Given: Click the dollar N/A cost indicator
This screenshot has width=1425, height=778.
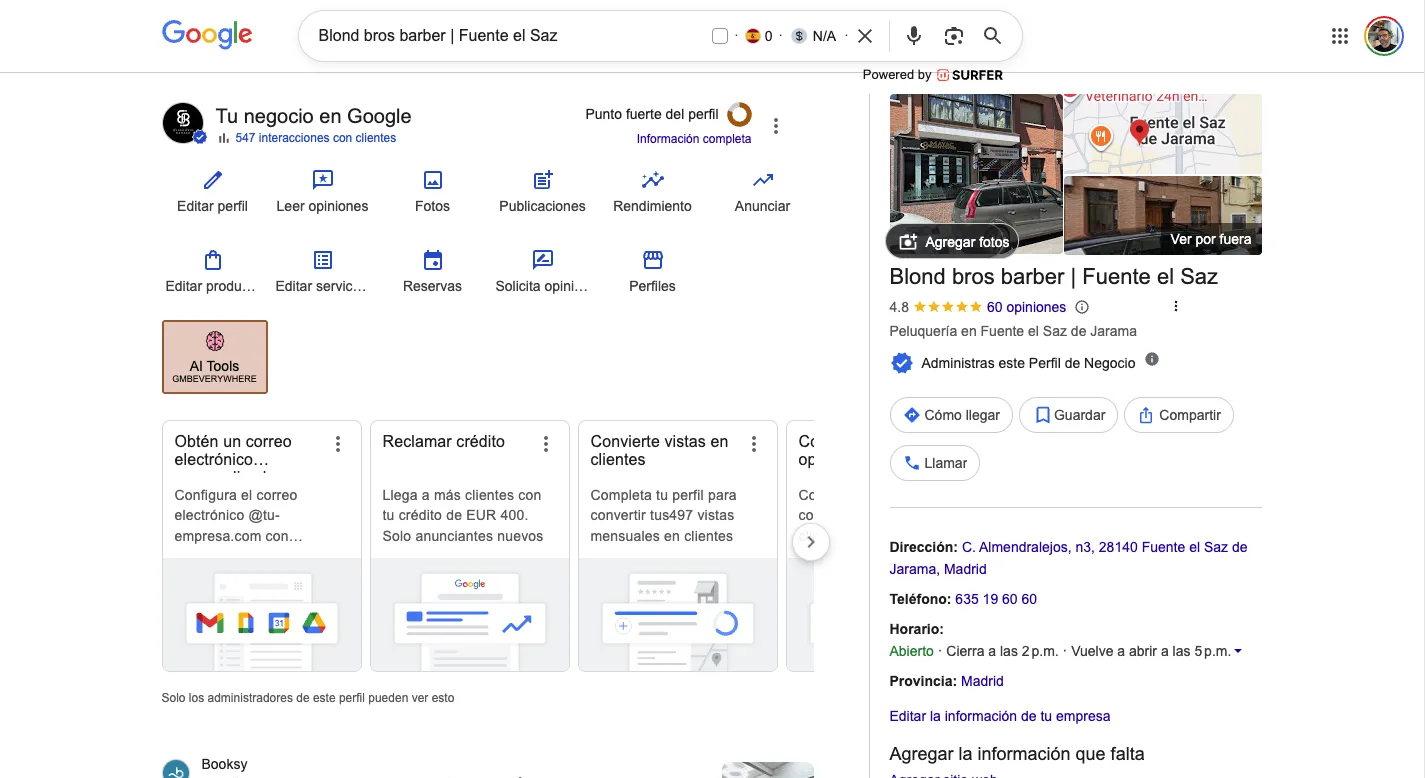Looking at the screenshot, I should click(x=813, y=36).
